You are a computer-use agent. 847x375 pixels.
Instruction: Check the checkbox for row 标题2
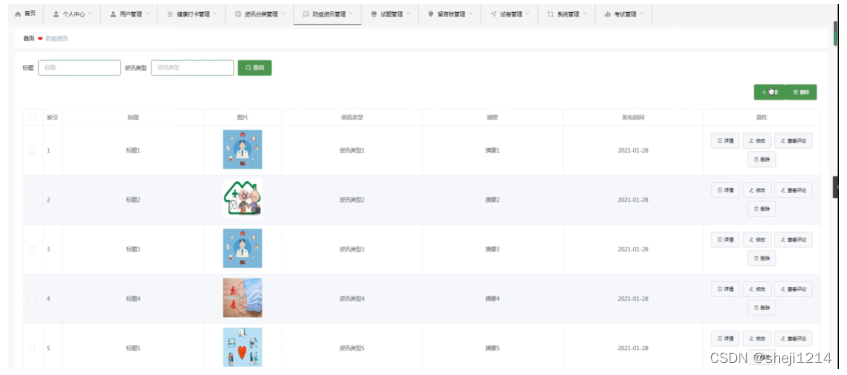32,200
